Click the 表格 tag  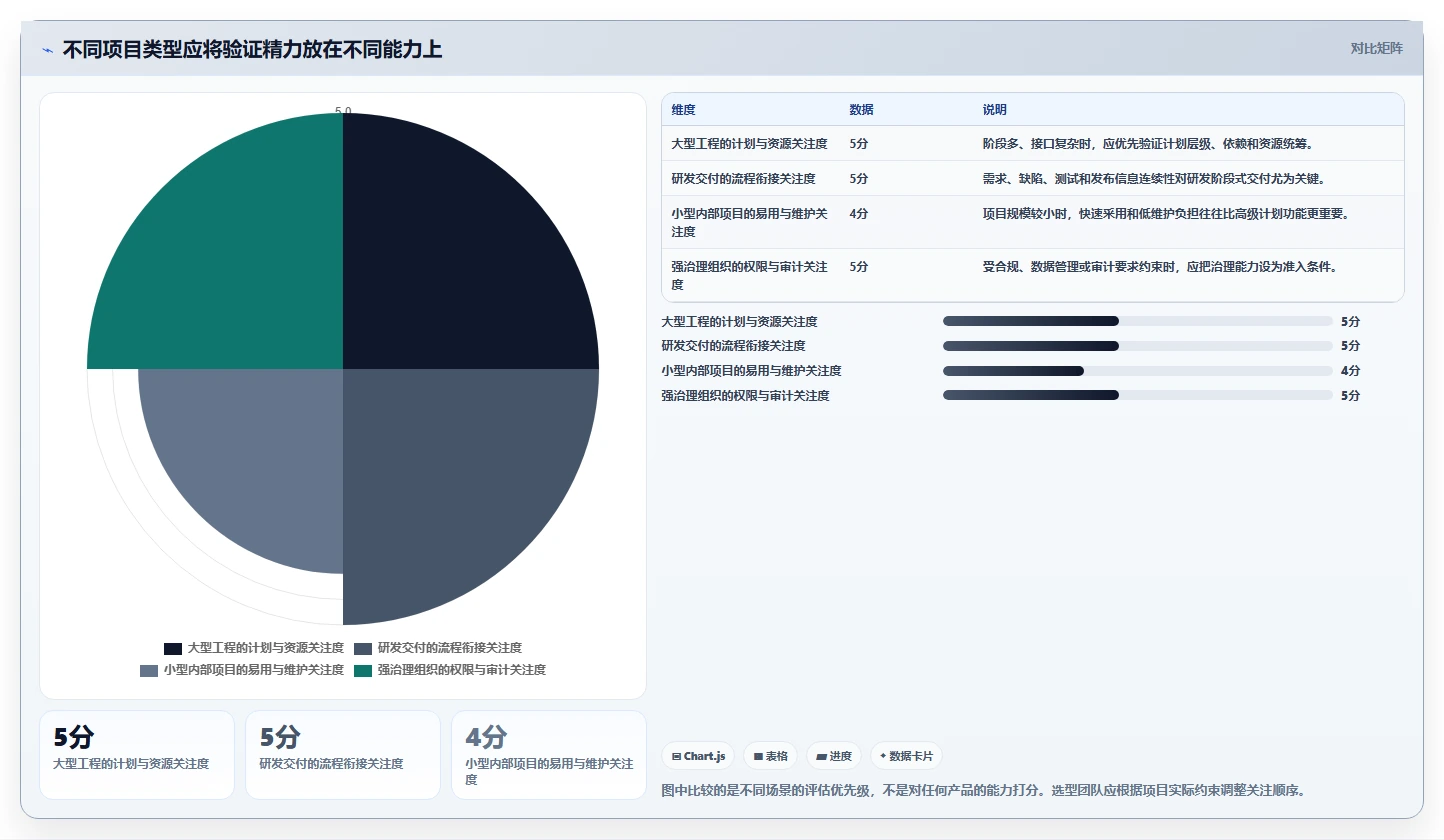click(x=770, y=756)
